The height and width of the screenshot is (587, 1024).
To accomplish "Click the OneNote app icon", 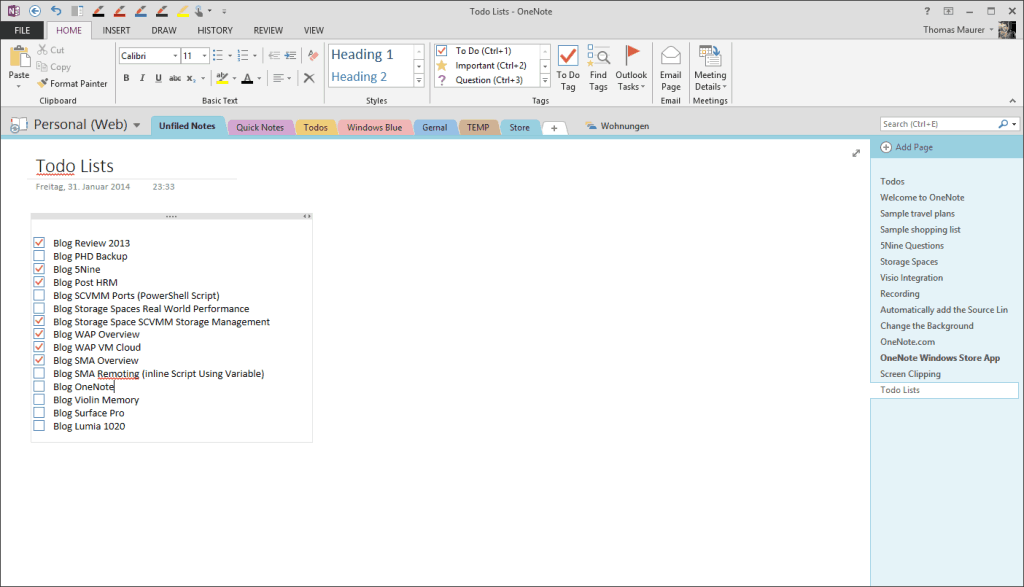I will coord(13,11).
